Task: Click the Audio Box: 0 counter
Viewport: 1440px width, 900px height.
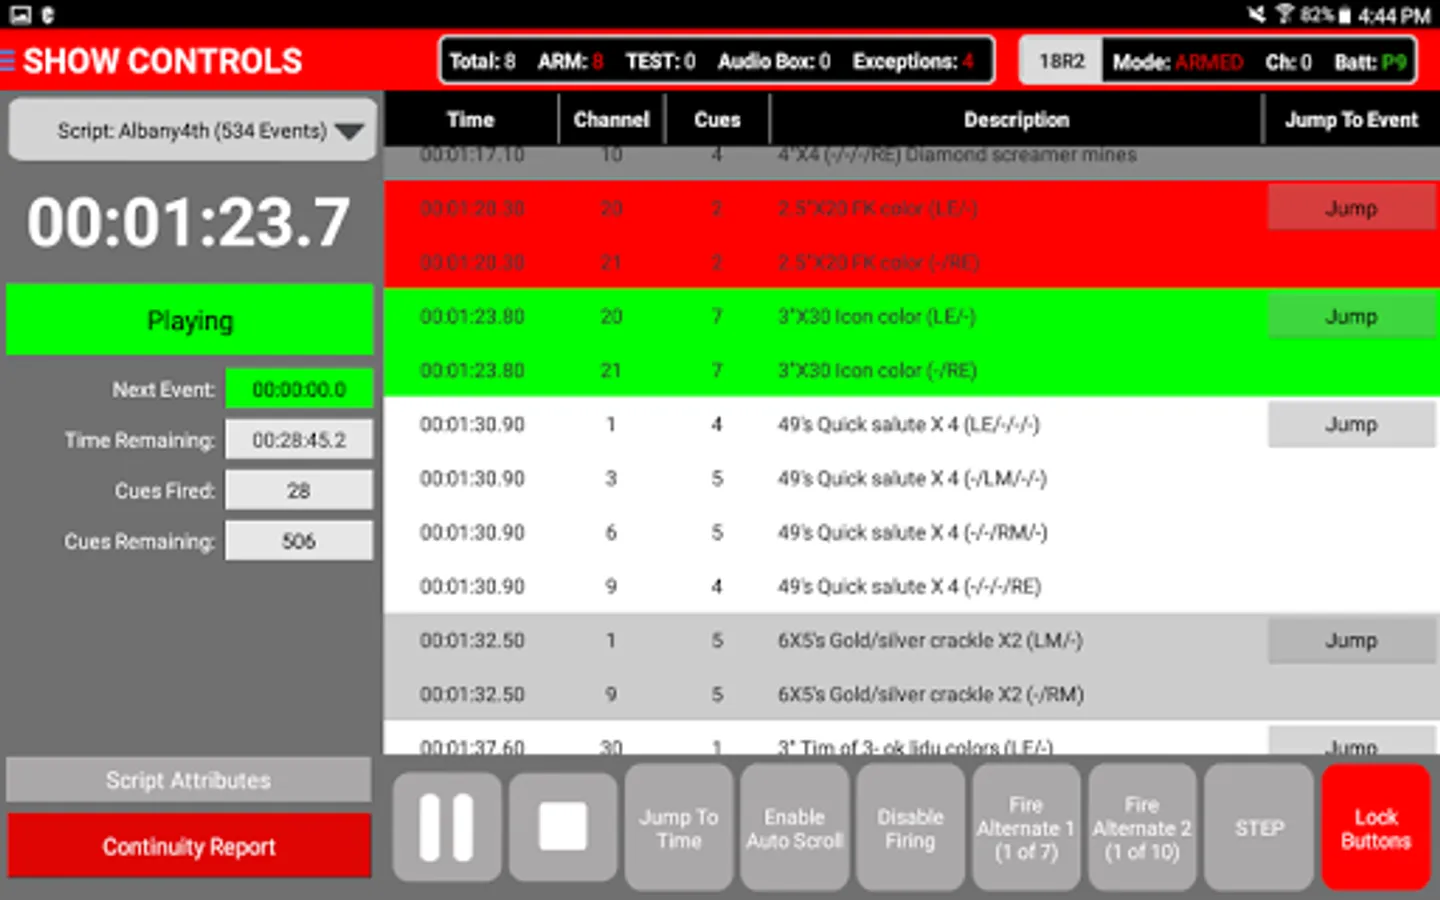Action: (774, 61)
